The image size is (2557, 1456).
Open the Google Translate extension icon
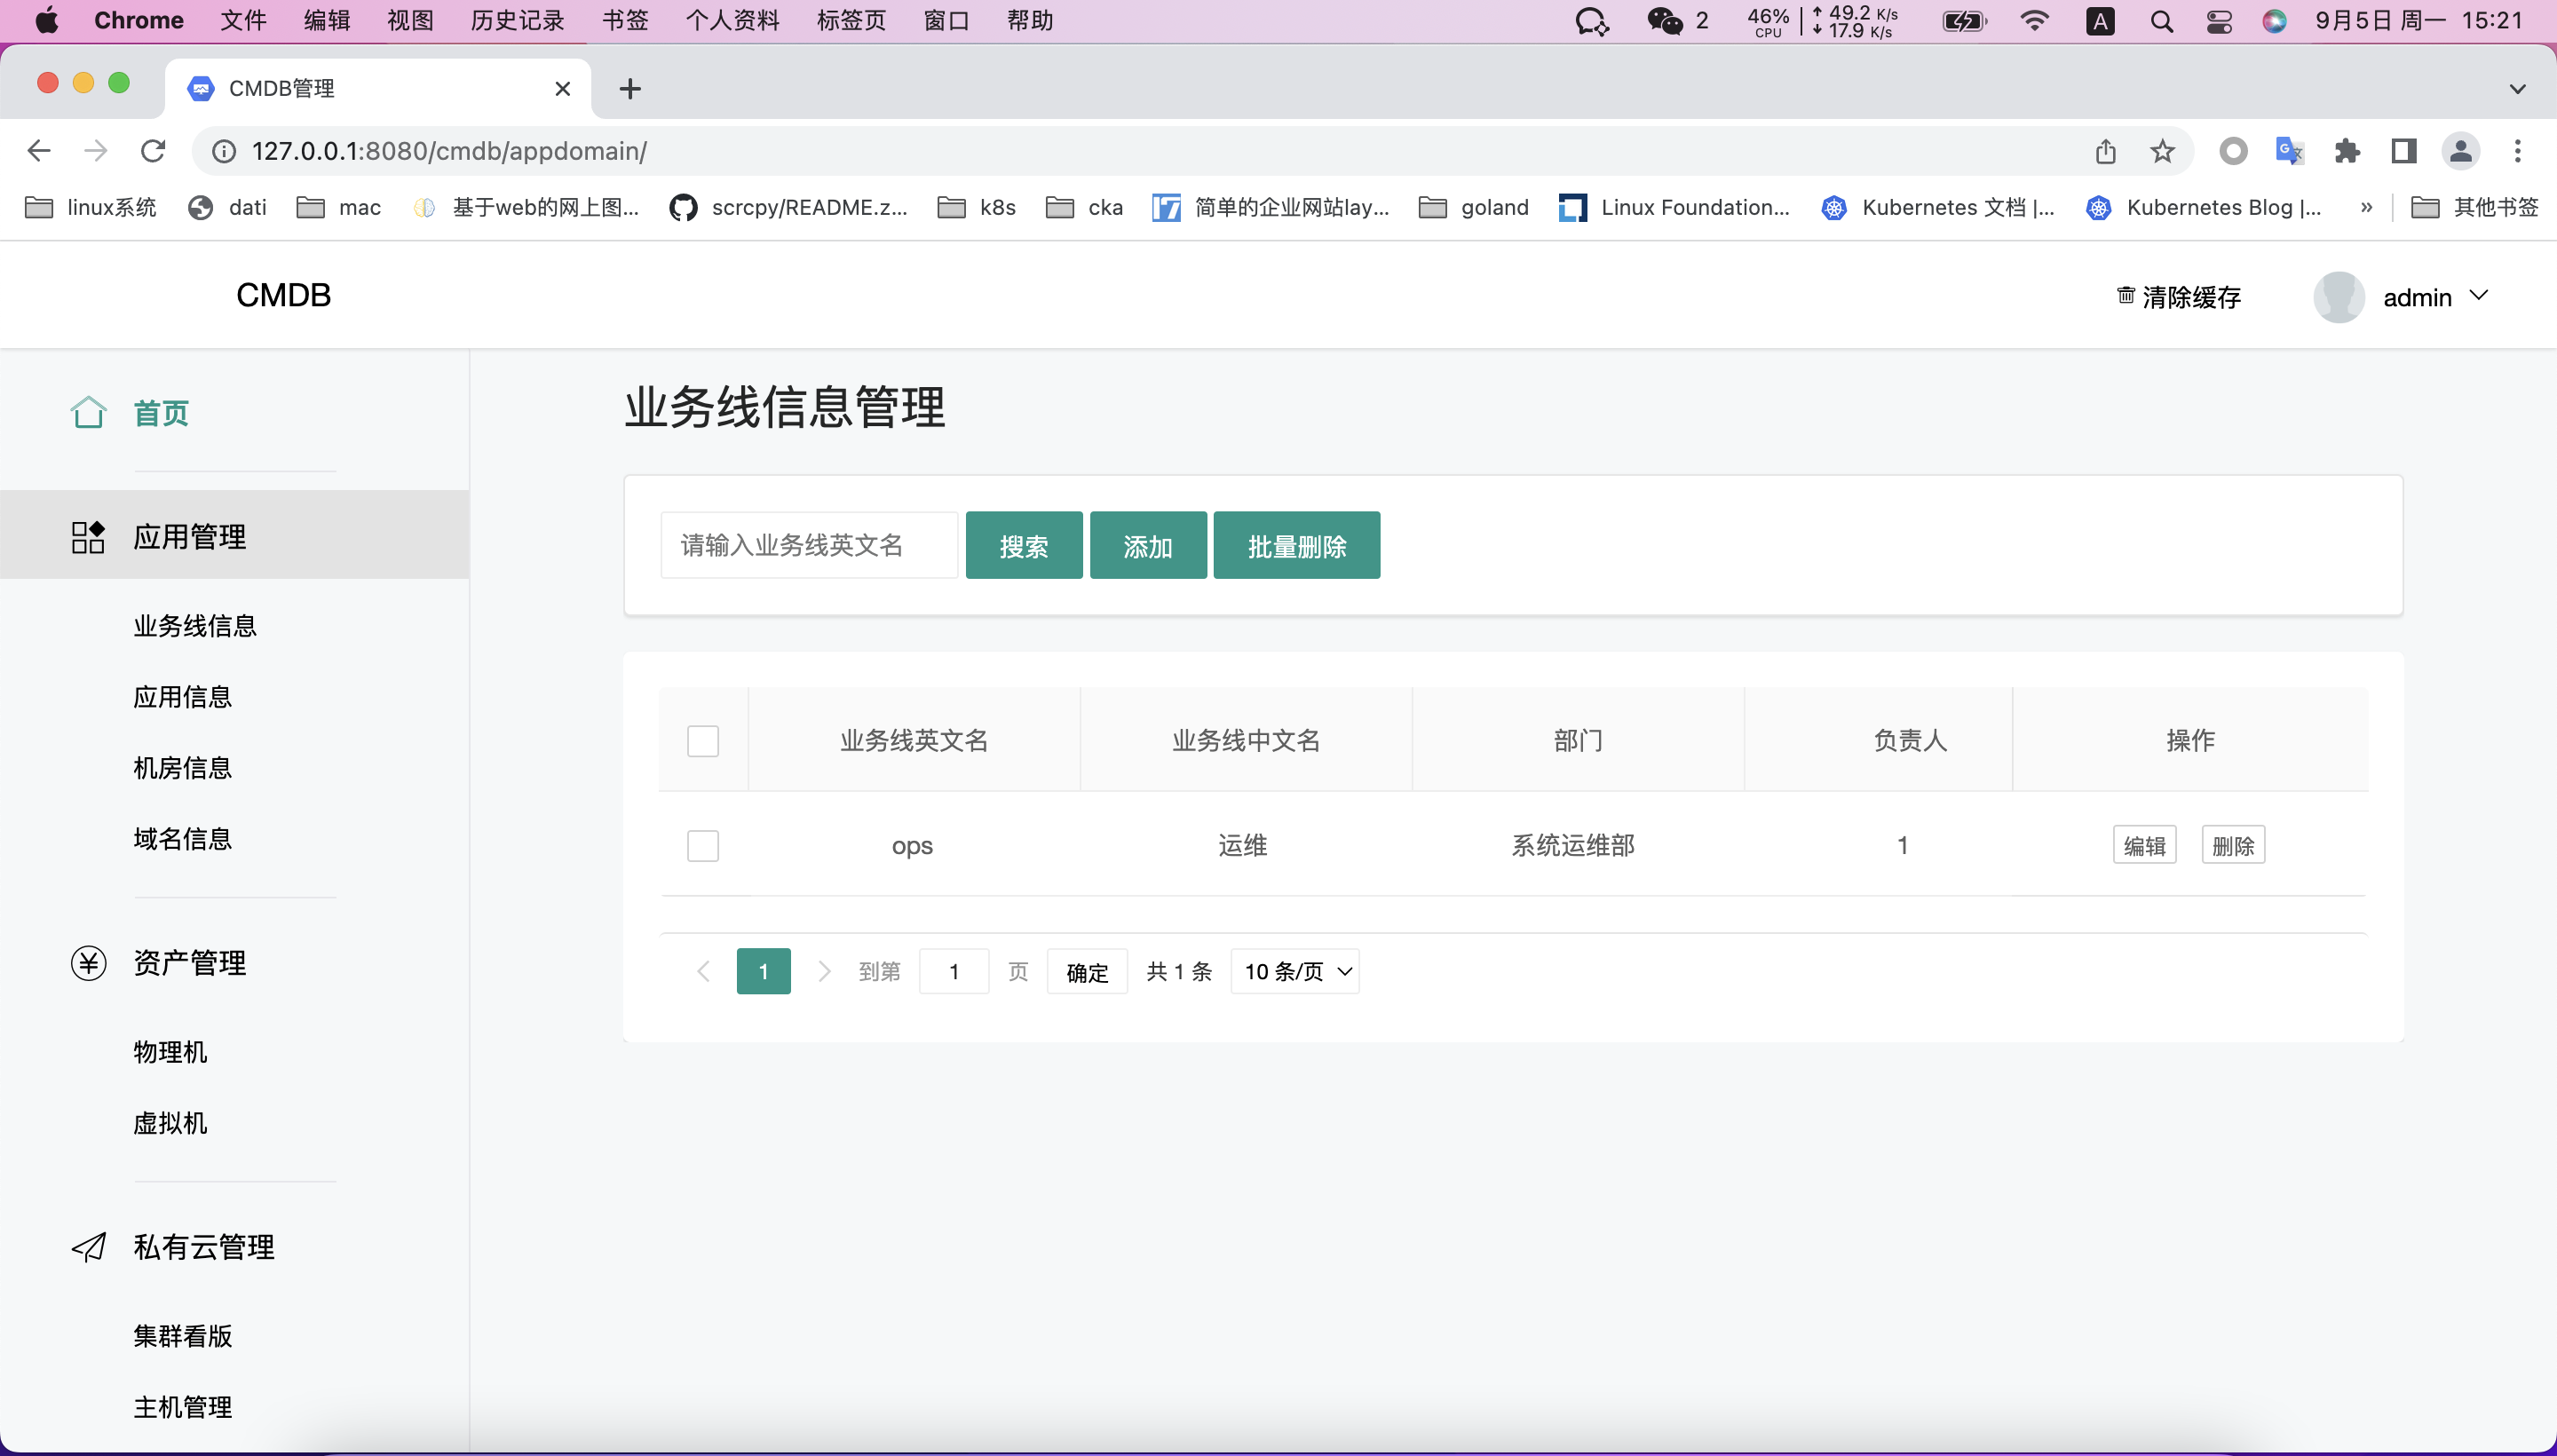[x=2290, y=151]
